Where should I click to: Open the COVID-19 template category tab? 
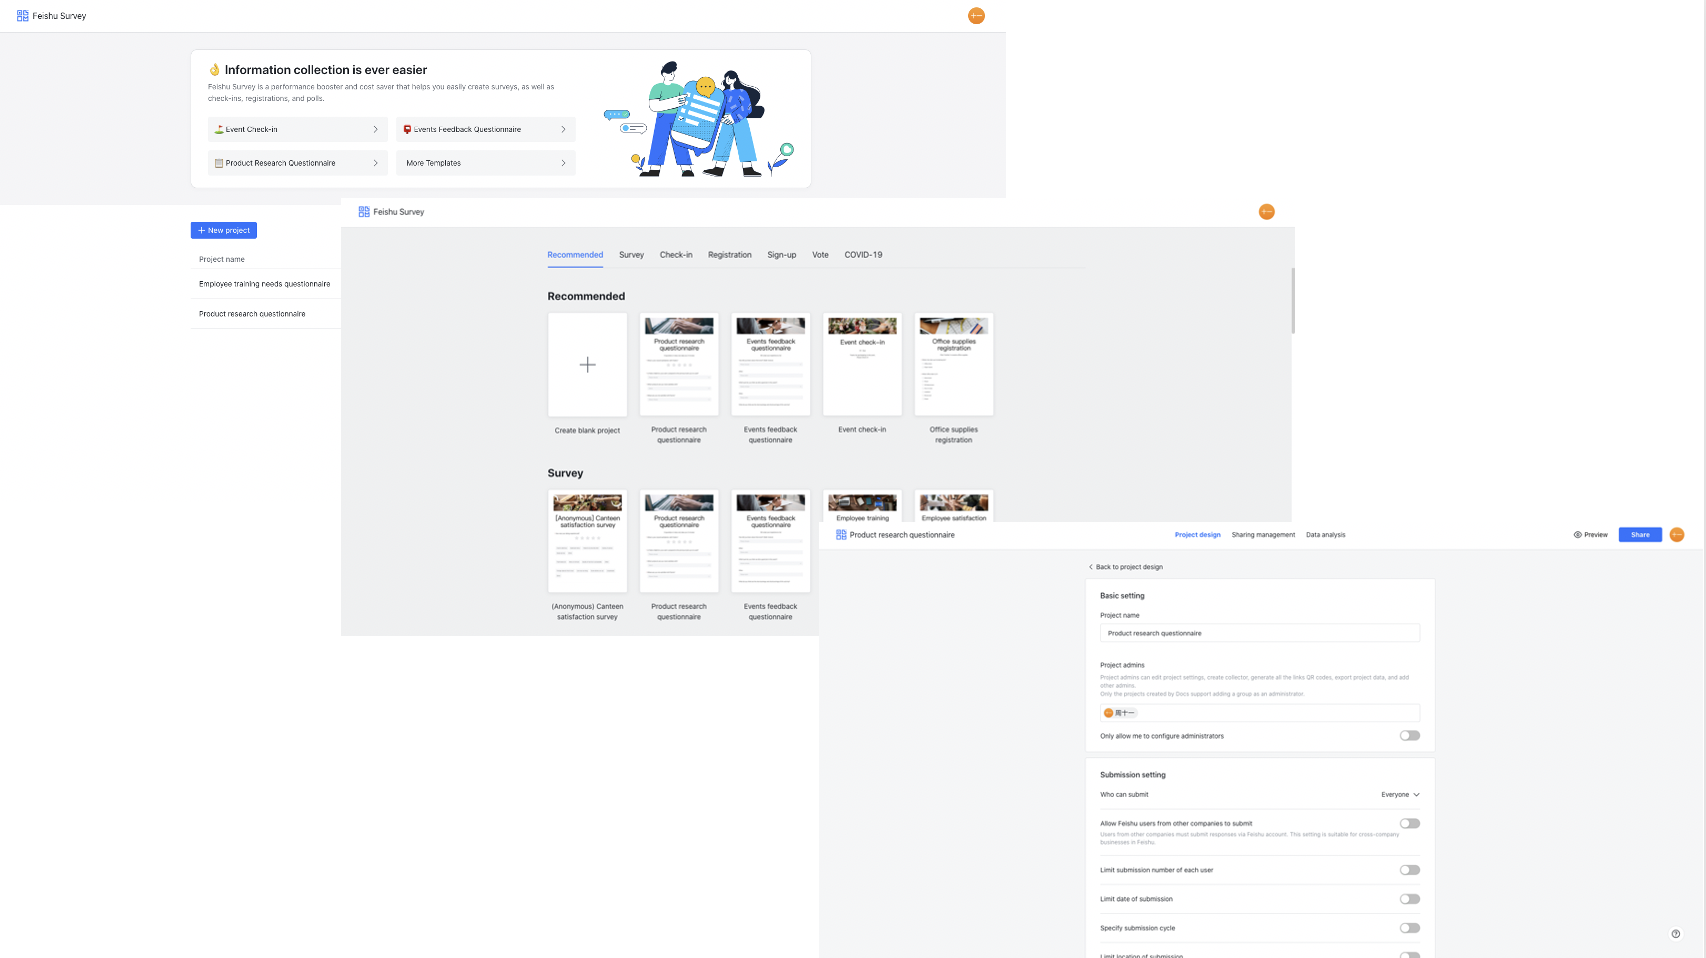(862, 255)
